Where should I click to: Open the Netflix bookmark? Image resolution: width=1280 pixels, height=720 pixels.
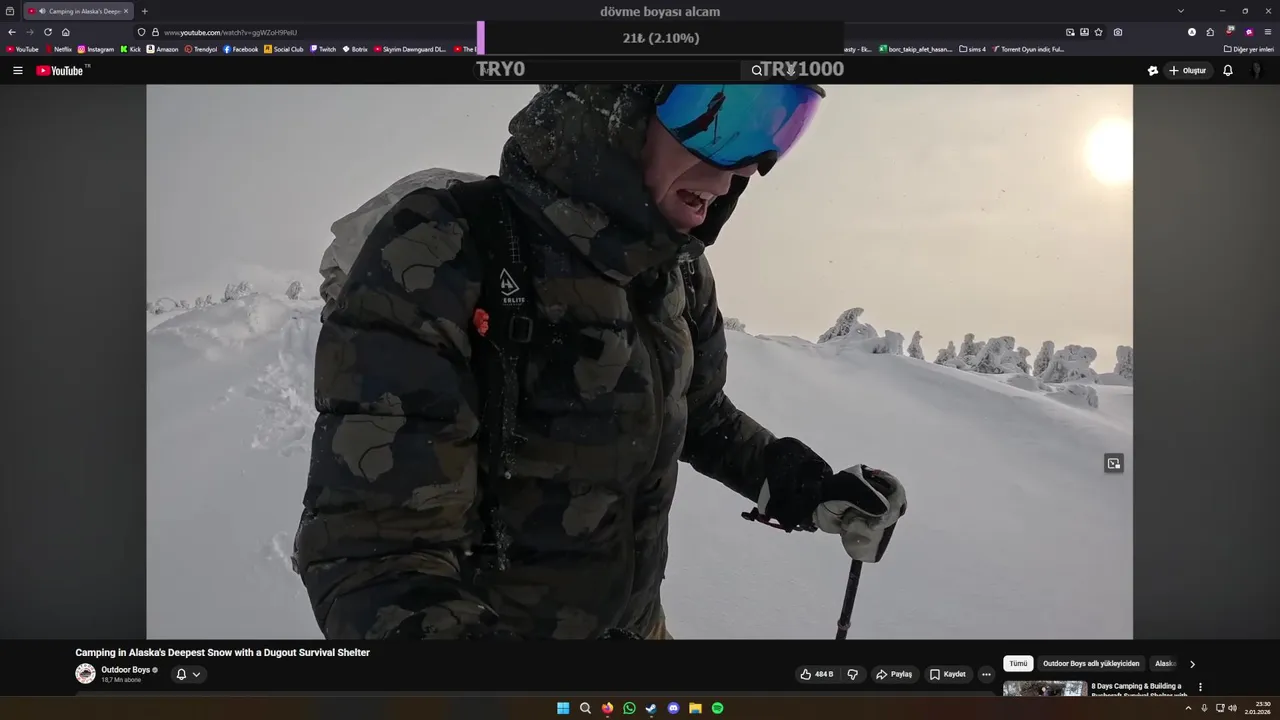58,49
